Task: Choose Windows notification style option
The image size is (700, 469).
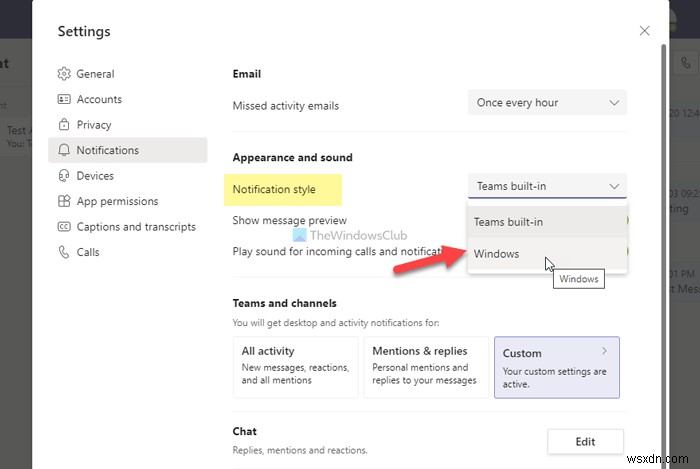Action: point(547,253)
